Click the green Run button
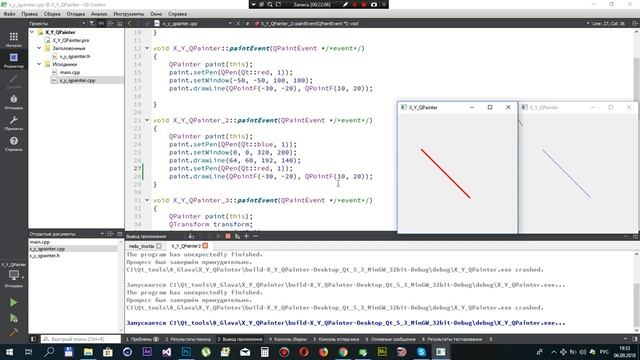The width and height of the screenshot is (640, 360). (x=13, y=302)
